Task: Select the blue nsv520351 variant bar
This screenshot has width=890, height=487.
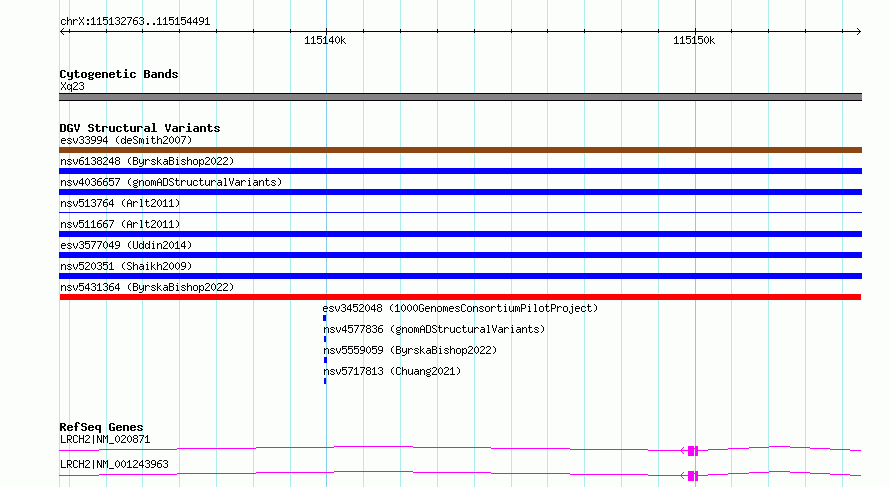Action: 460,276
